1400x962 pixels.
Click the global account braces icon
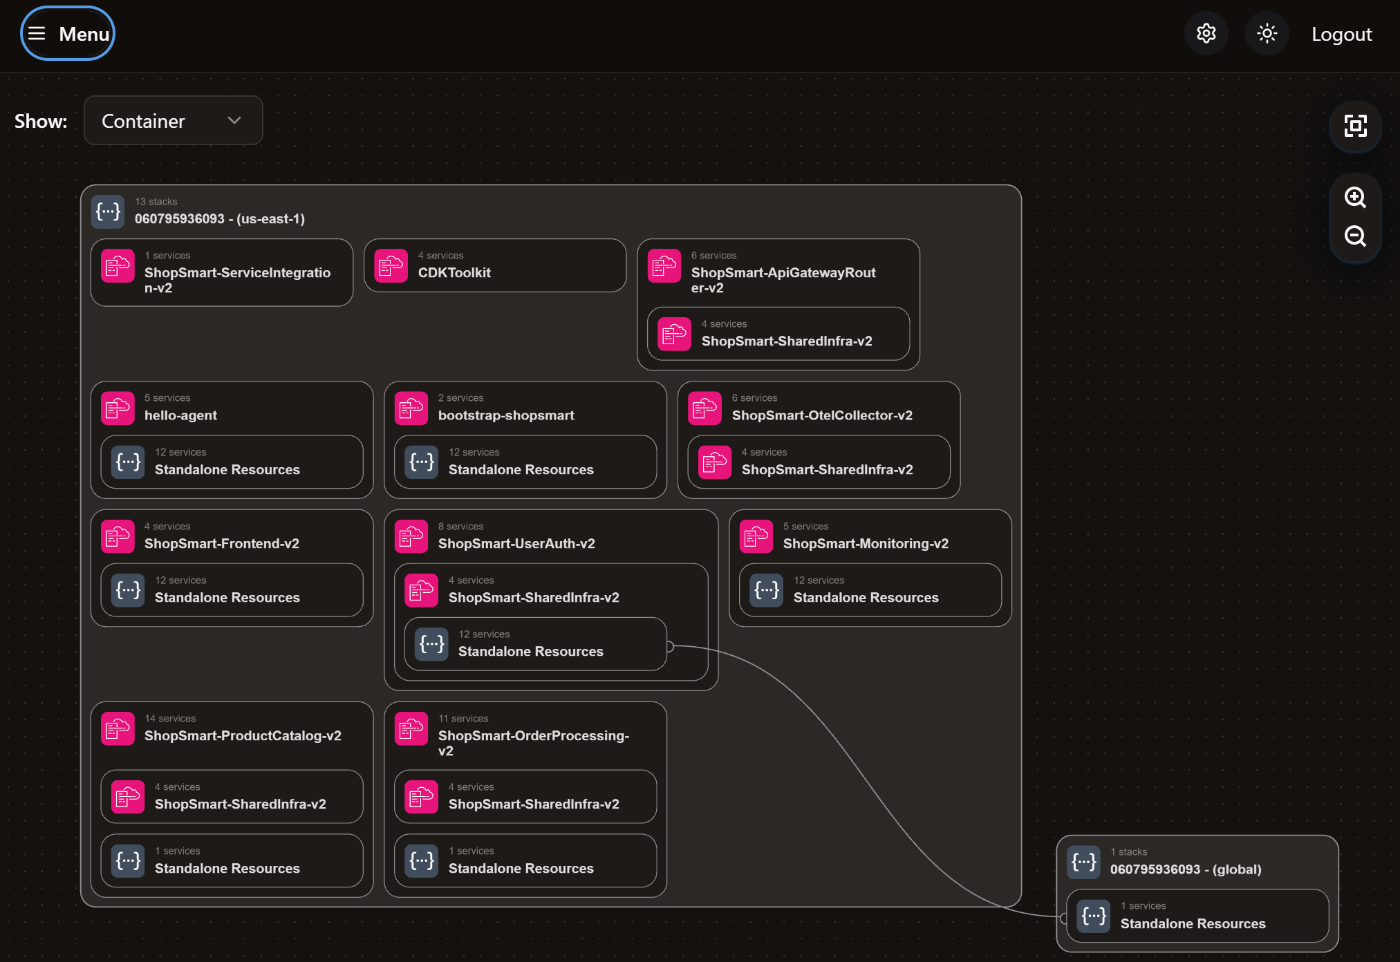point(1084,862)
